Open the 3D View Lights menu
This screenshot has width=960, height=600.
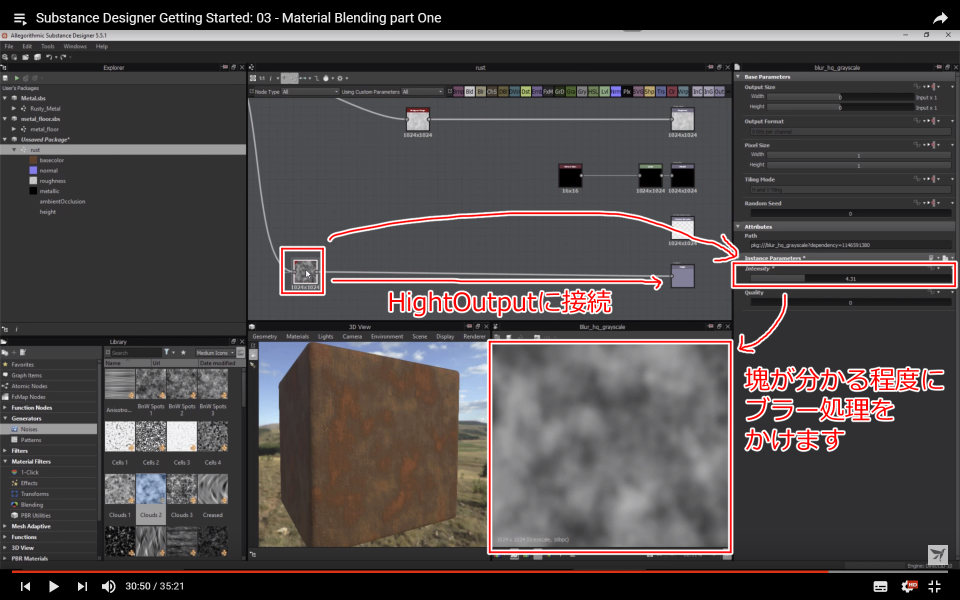point(325,337)
